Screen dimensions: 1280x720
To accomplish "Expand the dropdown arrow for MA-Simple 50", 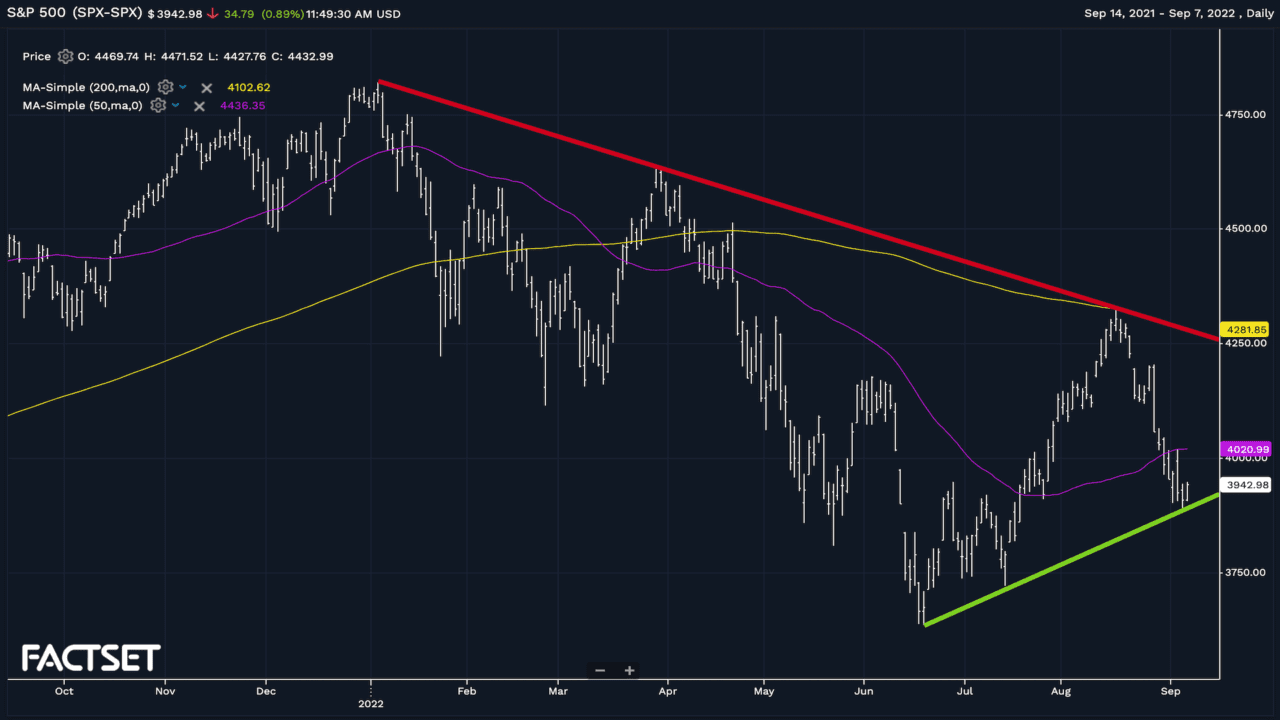I will point(176,106).
